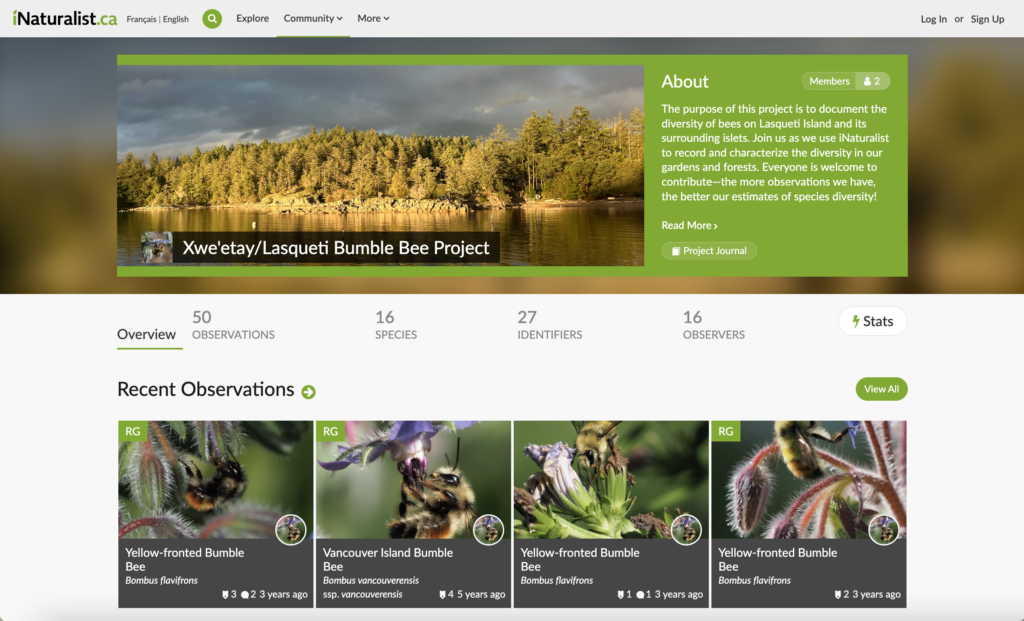Viewport: 1024px width, 621px height.
Task: Click the green arrow beside Recent Observations
Action: pos(308,392)
